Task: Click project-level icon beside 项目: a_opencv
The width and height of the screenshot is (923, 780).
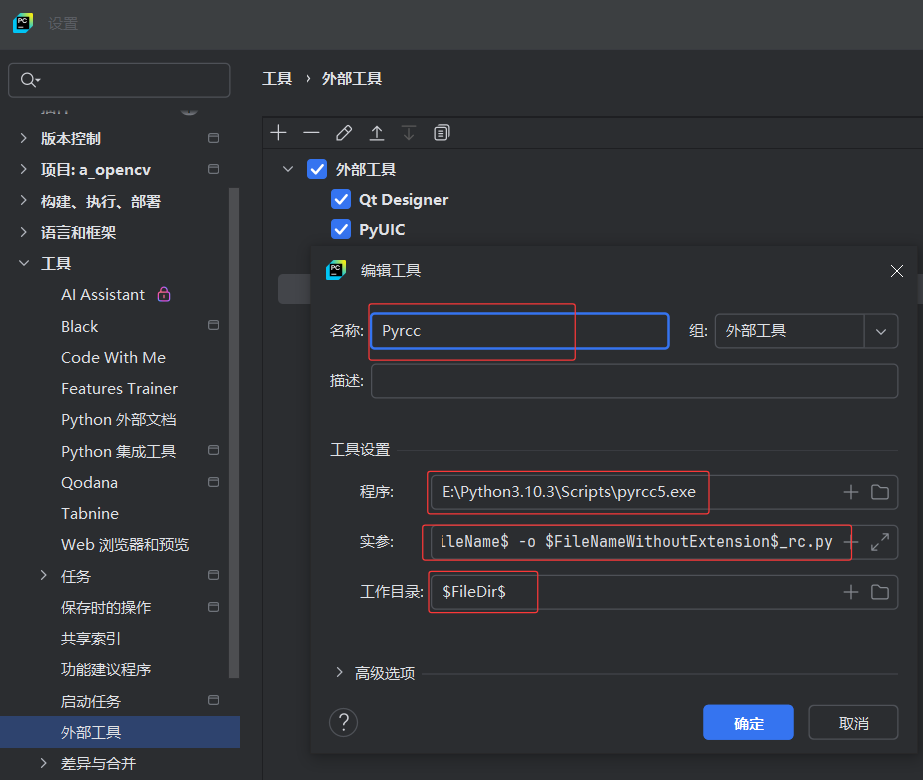Action: [x=214, y=170]
